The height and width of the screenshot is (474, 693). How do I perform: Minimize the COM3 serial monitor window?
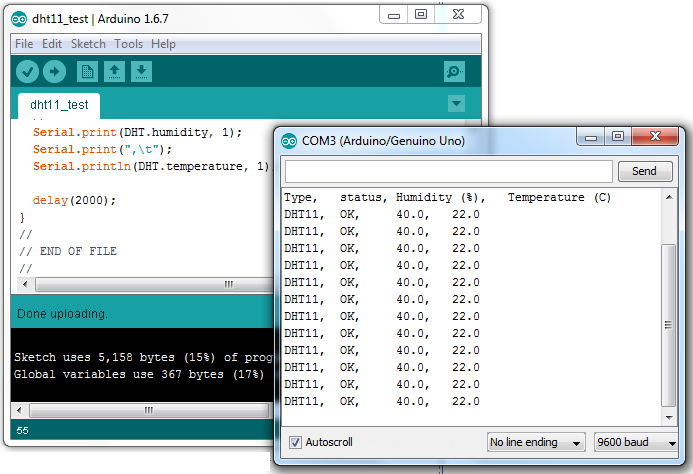click(591, 137)
